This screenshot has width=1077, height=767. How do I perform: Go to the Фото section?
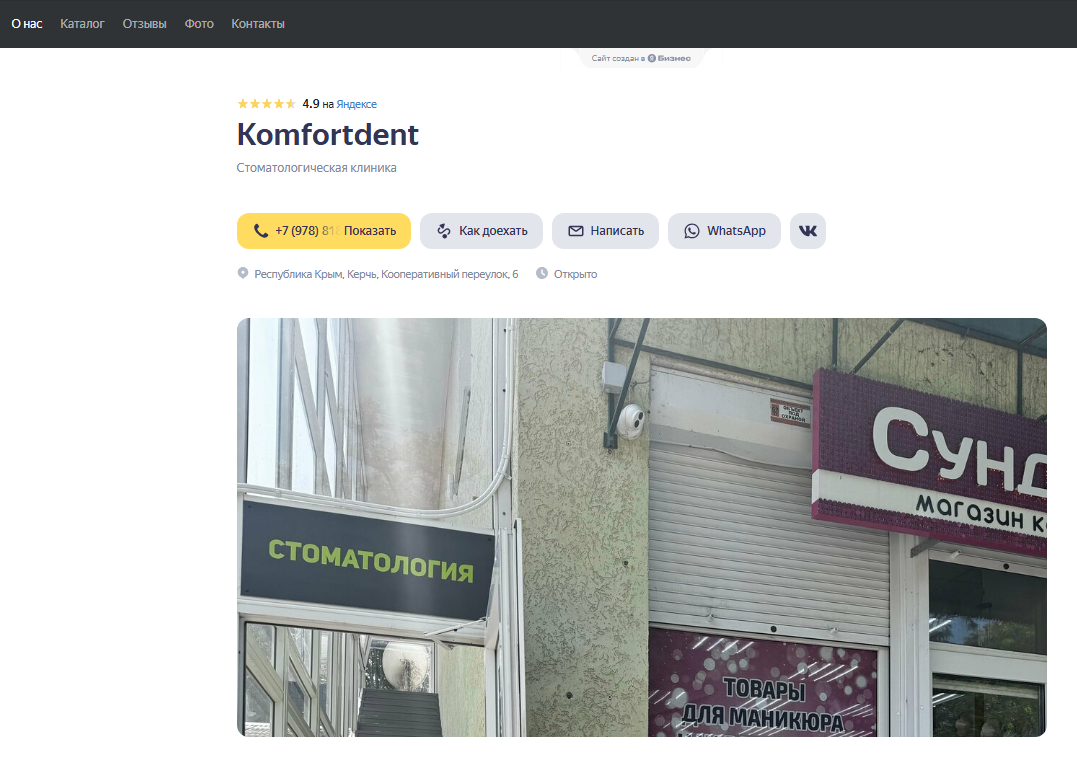[199, 23]
